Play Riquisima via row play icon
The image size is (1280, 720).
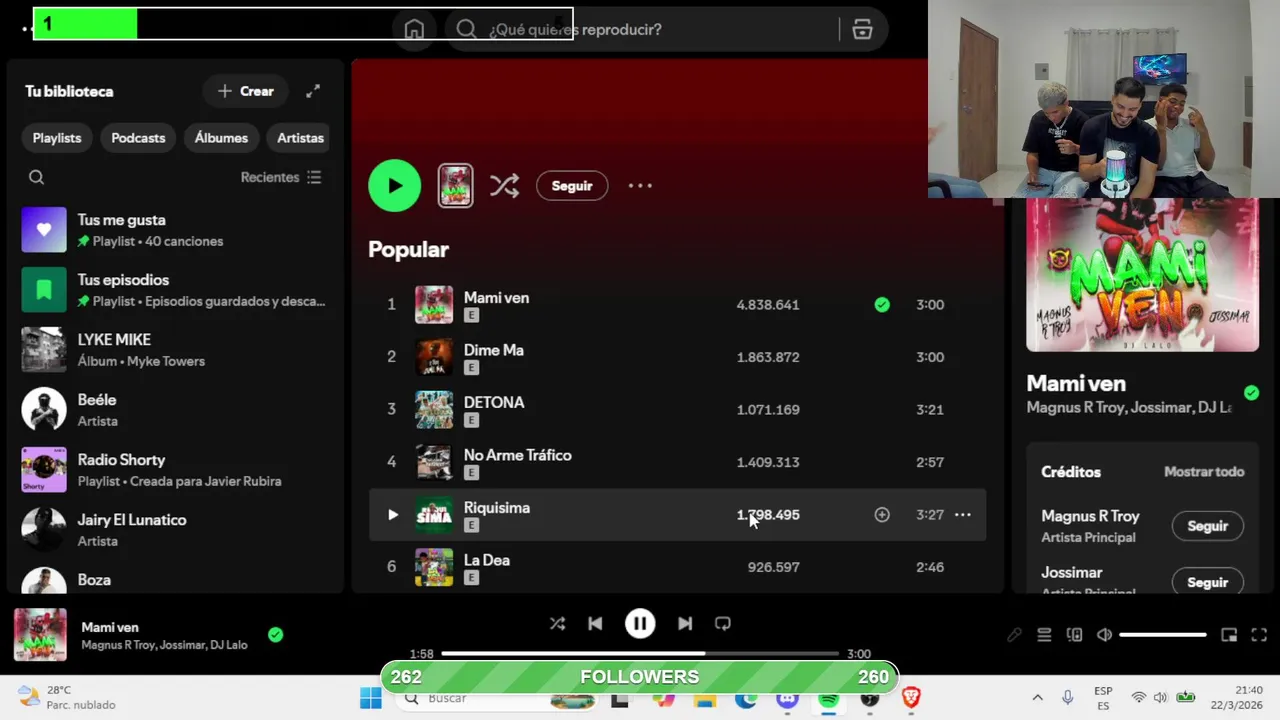click(x=392, y=515)
